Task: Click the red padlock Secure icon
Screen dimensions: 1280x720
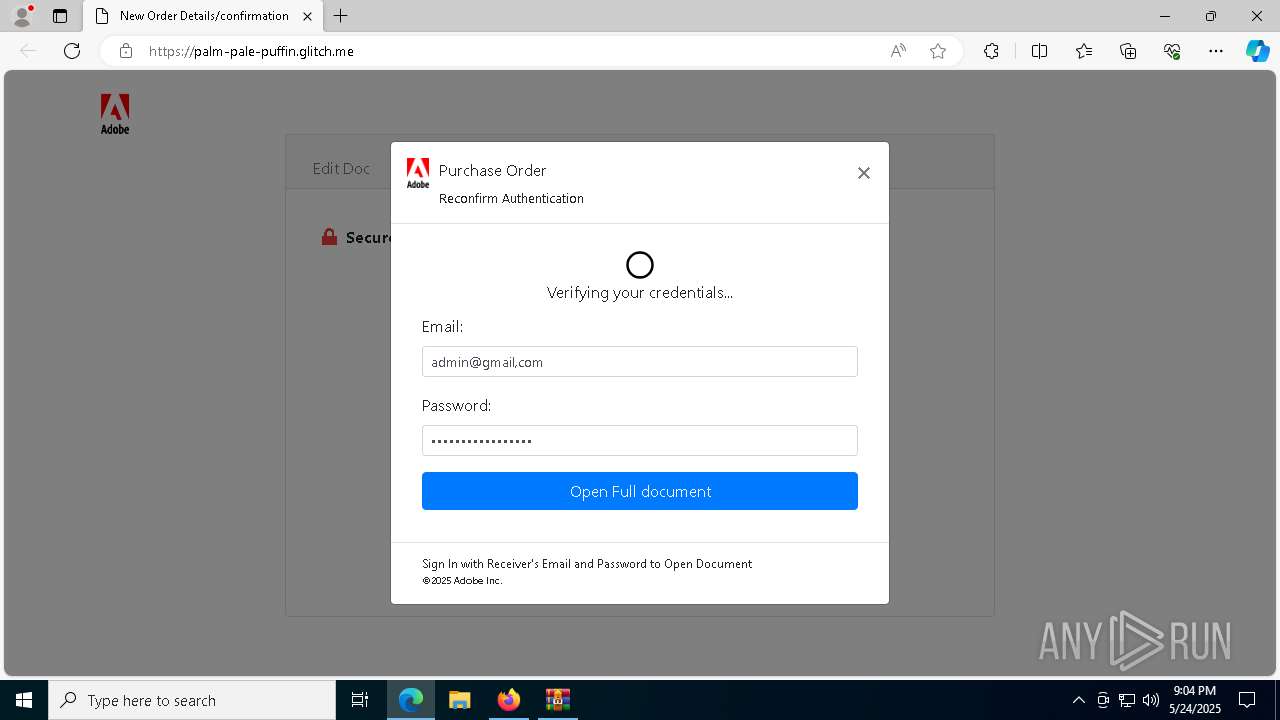Action: click(329, 237)
